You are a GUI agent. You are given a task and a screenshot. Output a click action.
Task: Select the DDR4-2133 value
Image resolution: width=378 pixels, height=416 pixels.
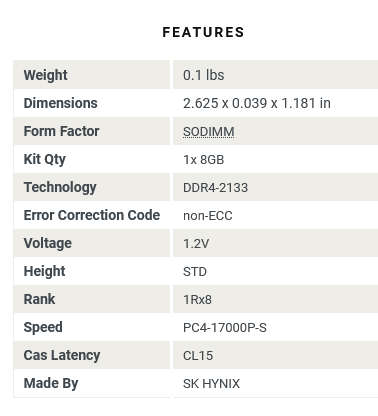click(x=215, y=188)
